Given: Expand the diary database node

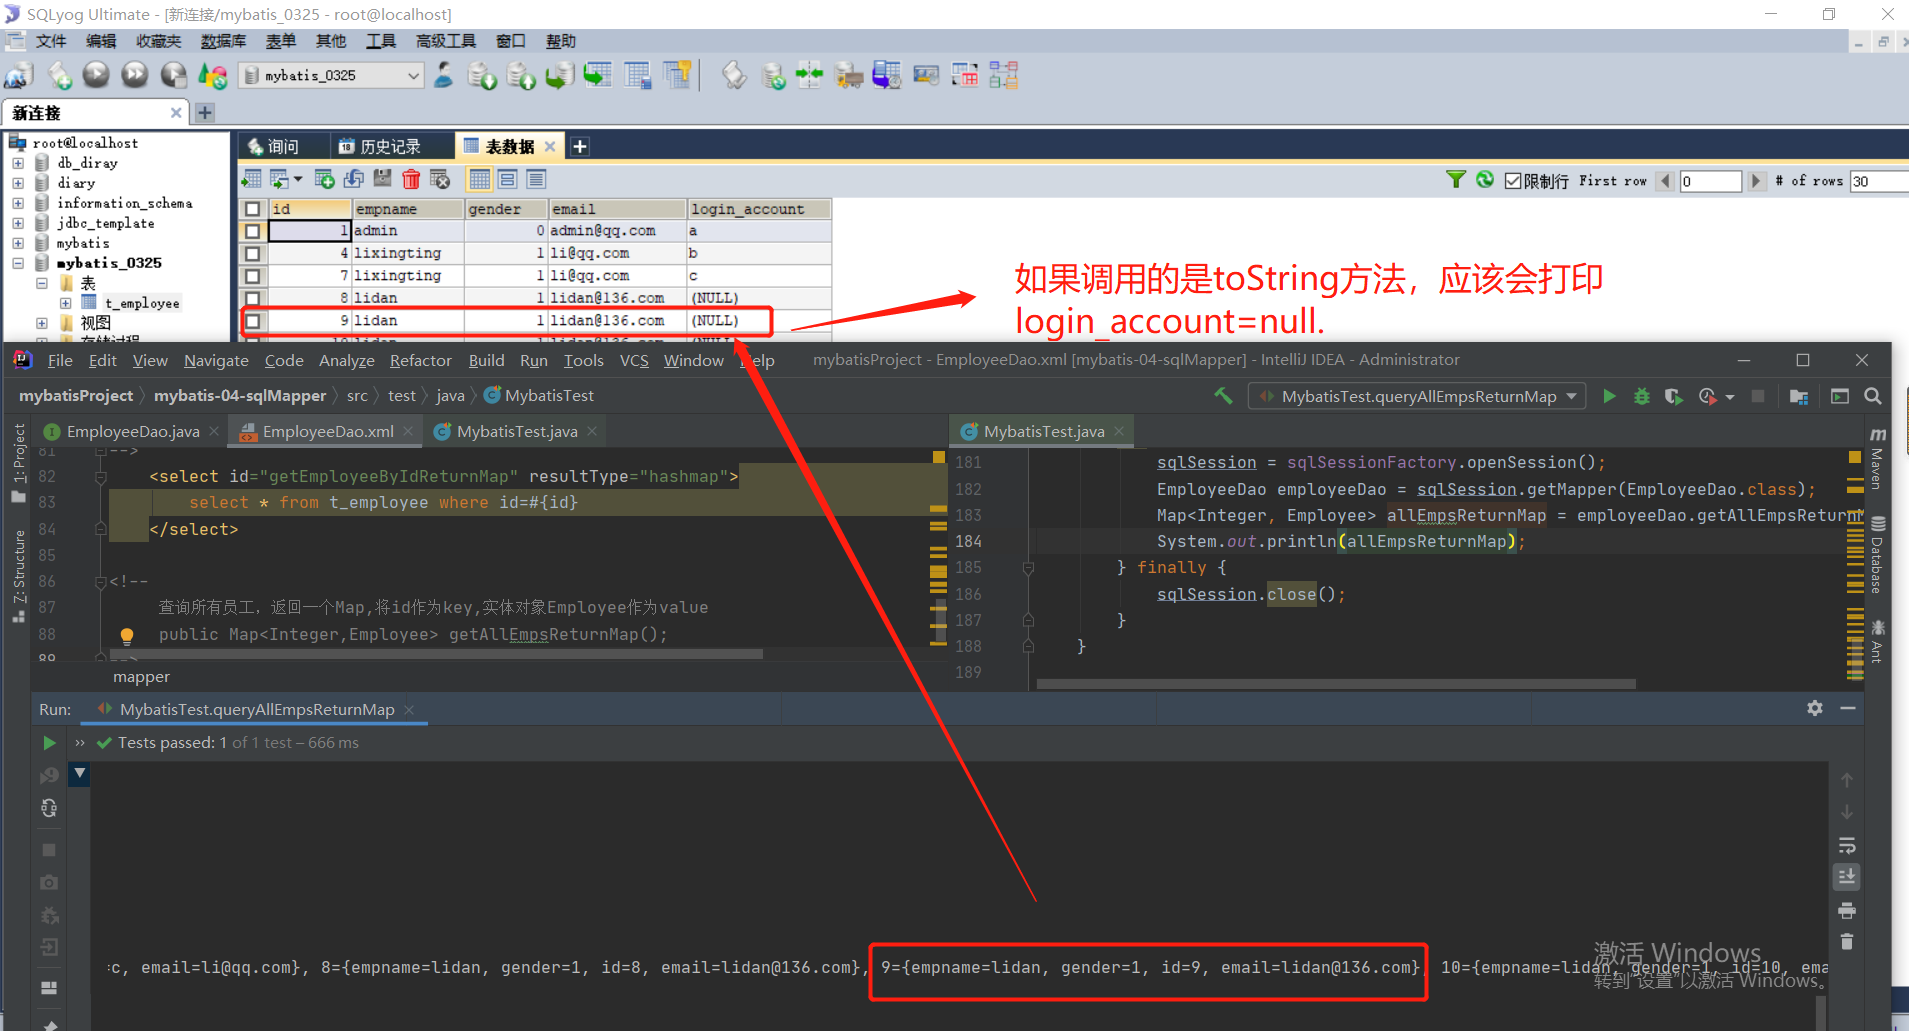Looking at the screenshot, I should pyautogui.click(x=18, y=183).
